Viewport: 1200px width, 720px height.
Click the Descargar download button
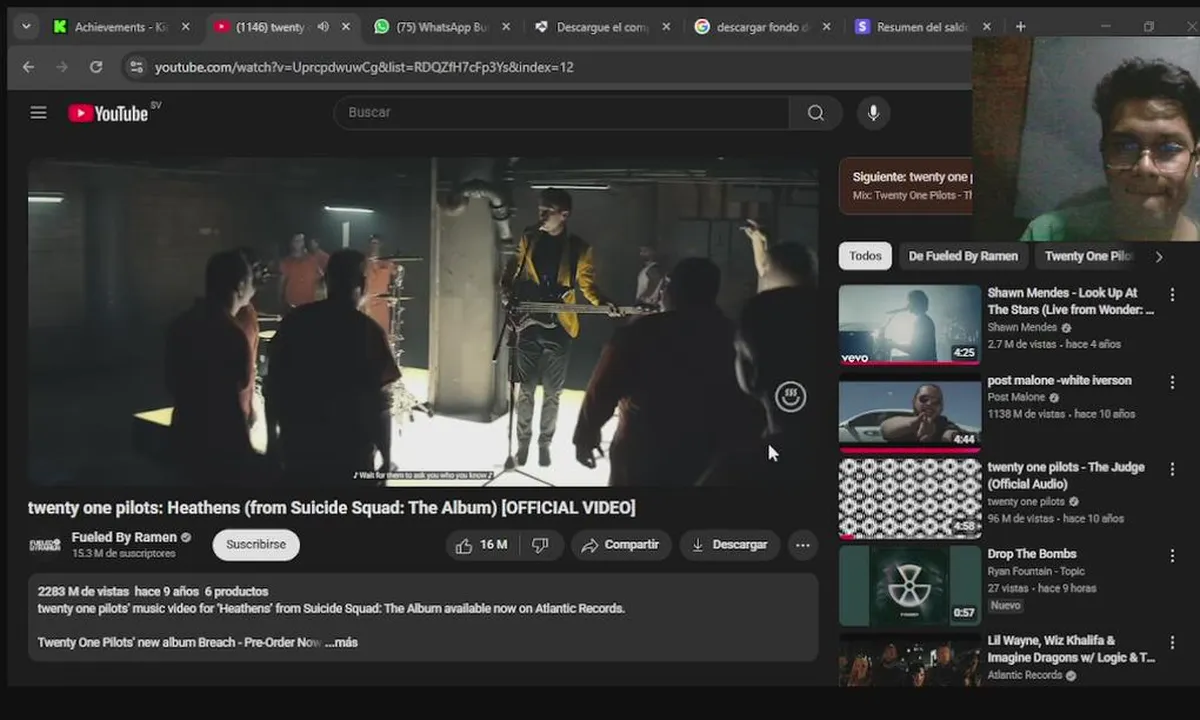point(729,545)
